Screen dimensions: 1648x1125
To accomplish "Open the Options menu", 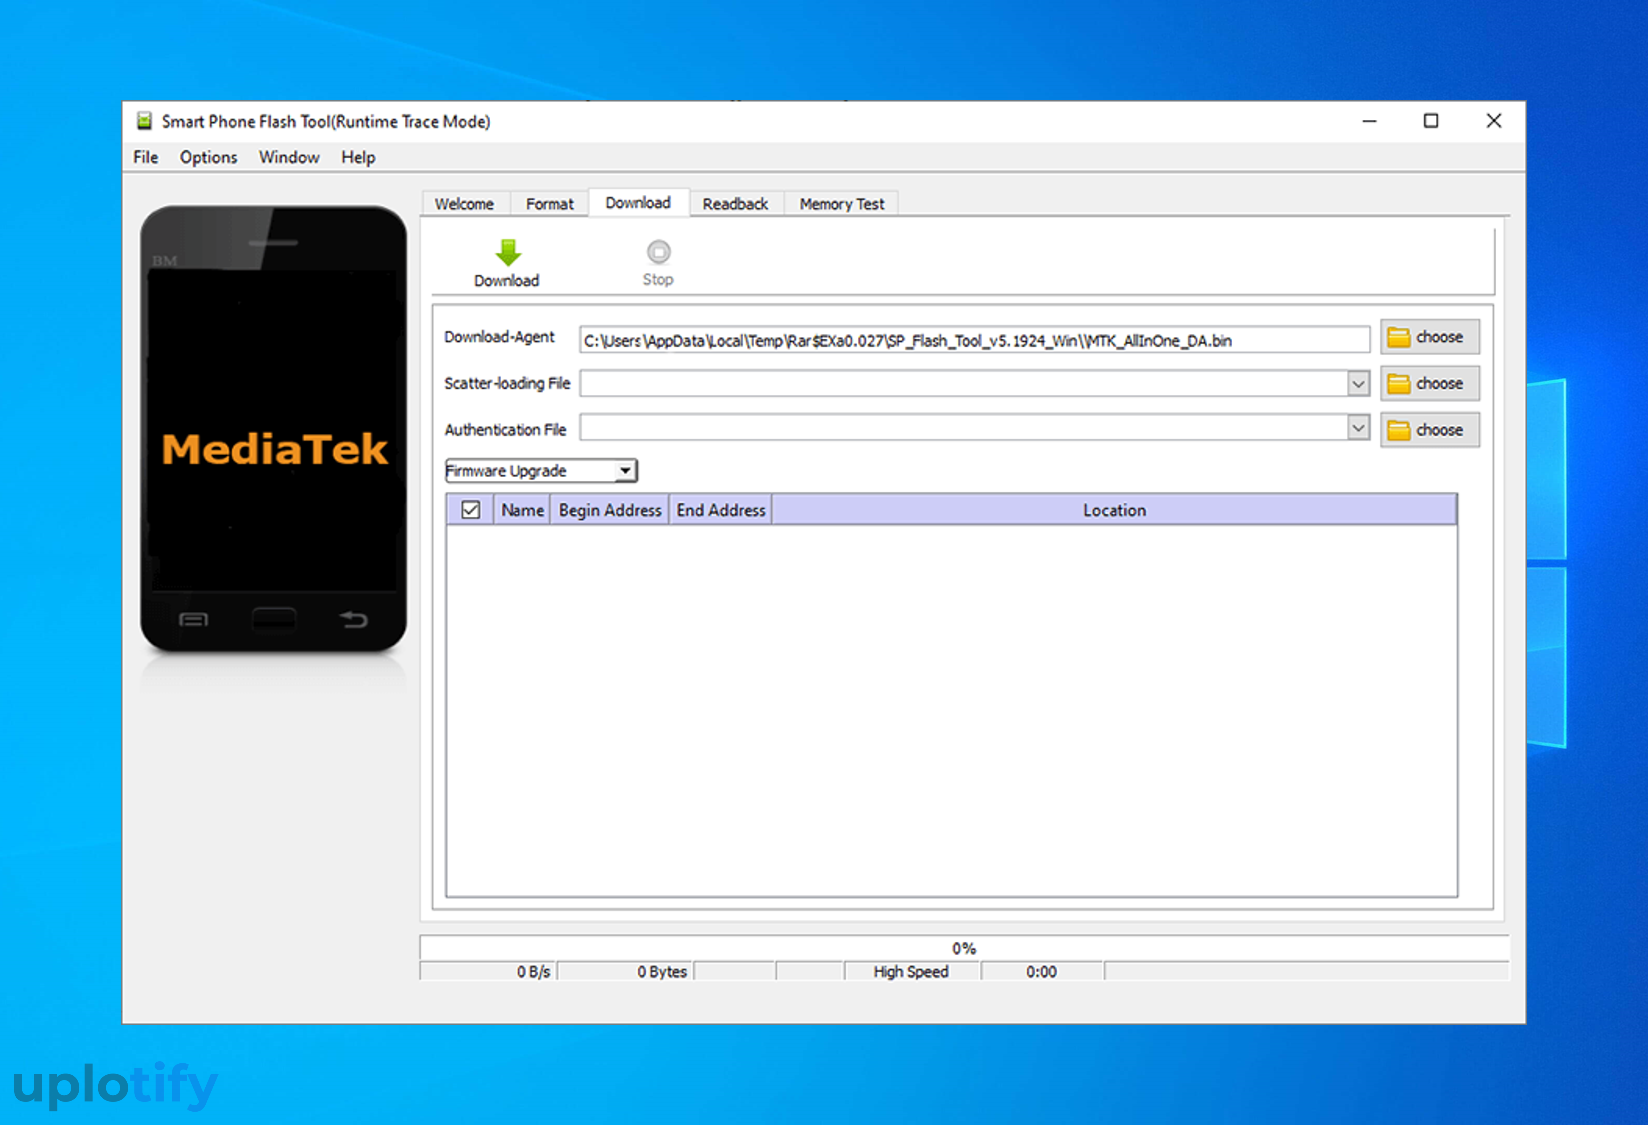I will (208, 157).
